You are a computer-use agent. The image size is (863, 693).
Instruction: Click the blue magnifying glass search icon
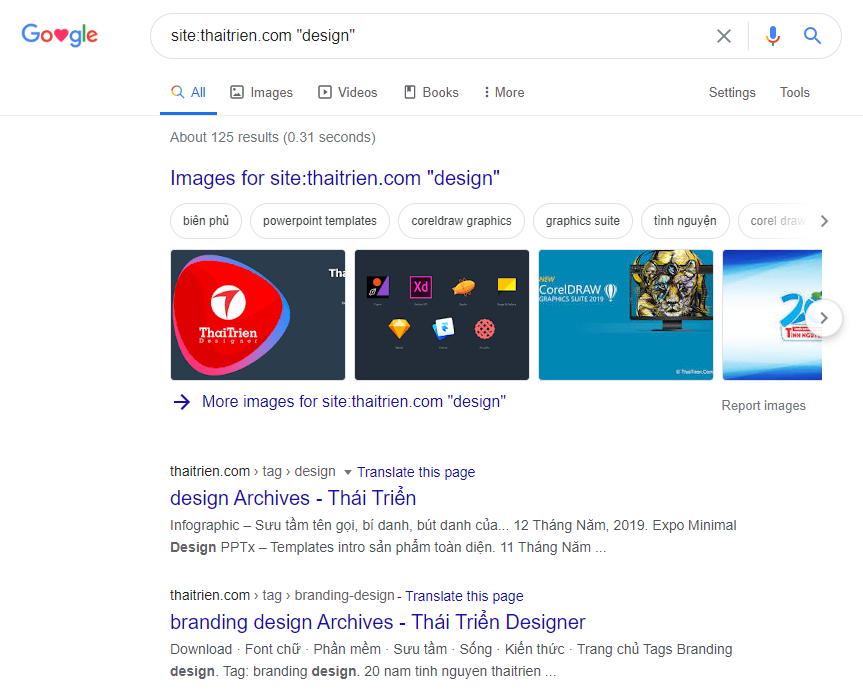tap(812, 35)
